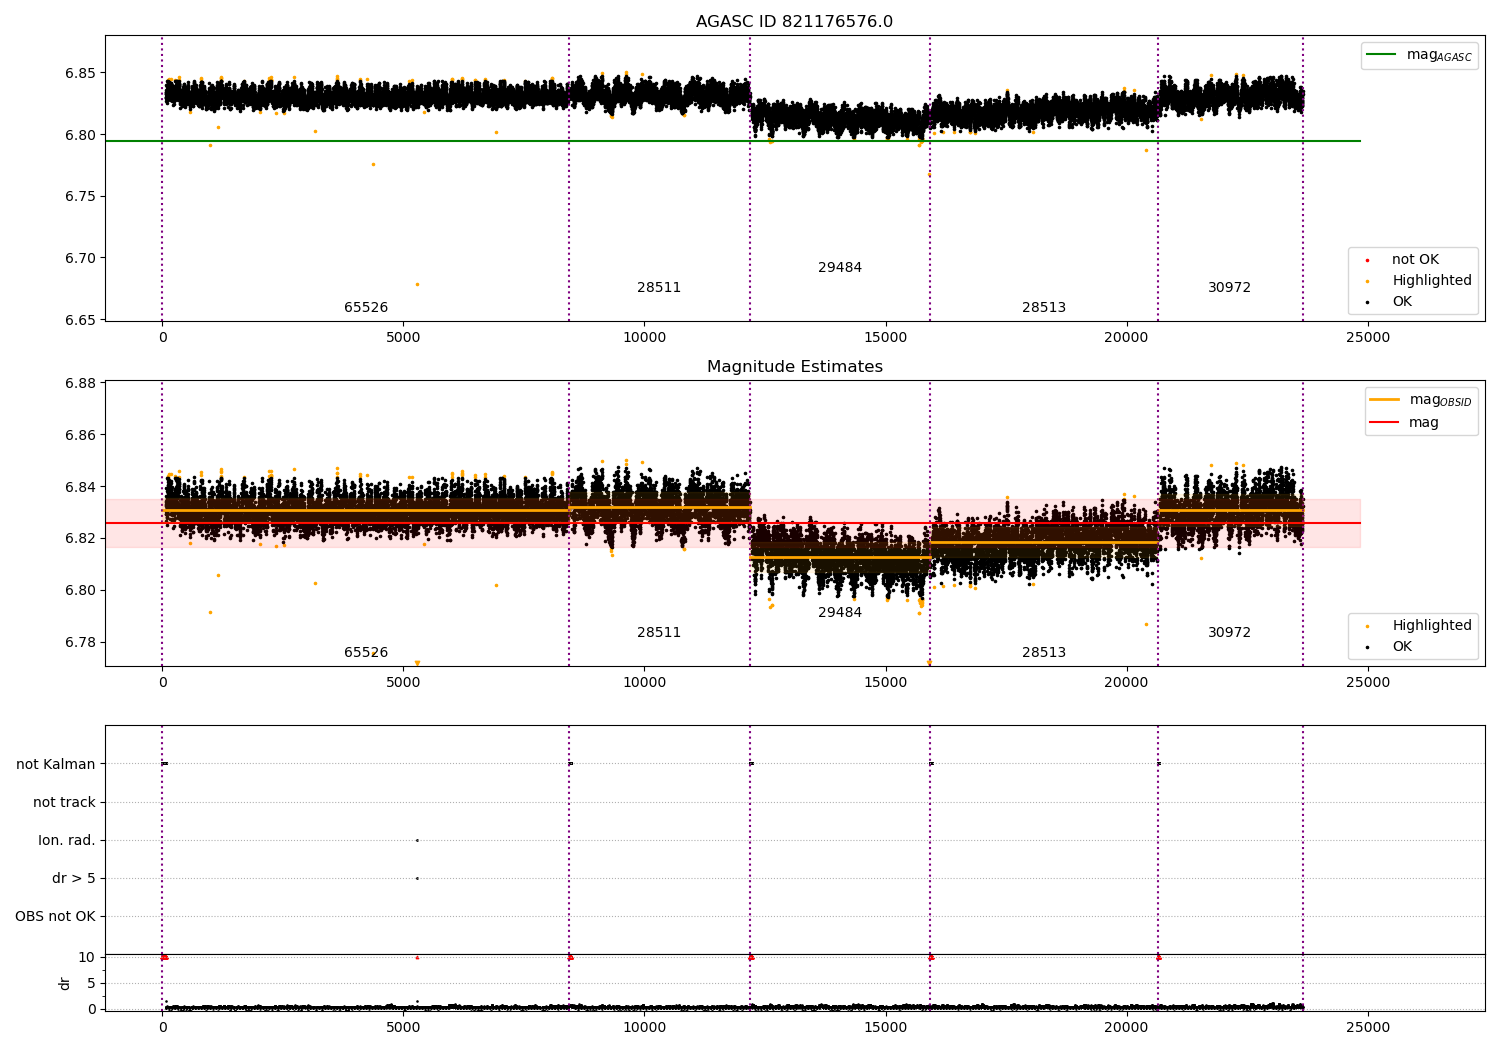Click the 6.85 y-tick in top plot
Screen dimensions: 1500x1050
click(x=80, y=73)
